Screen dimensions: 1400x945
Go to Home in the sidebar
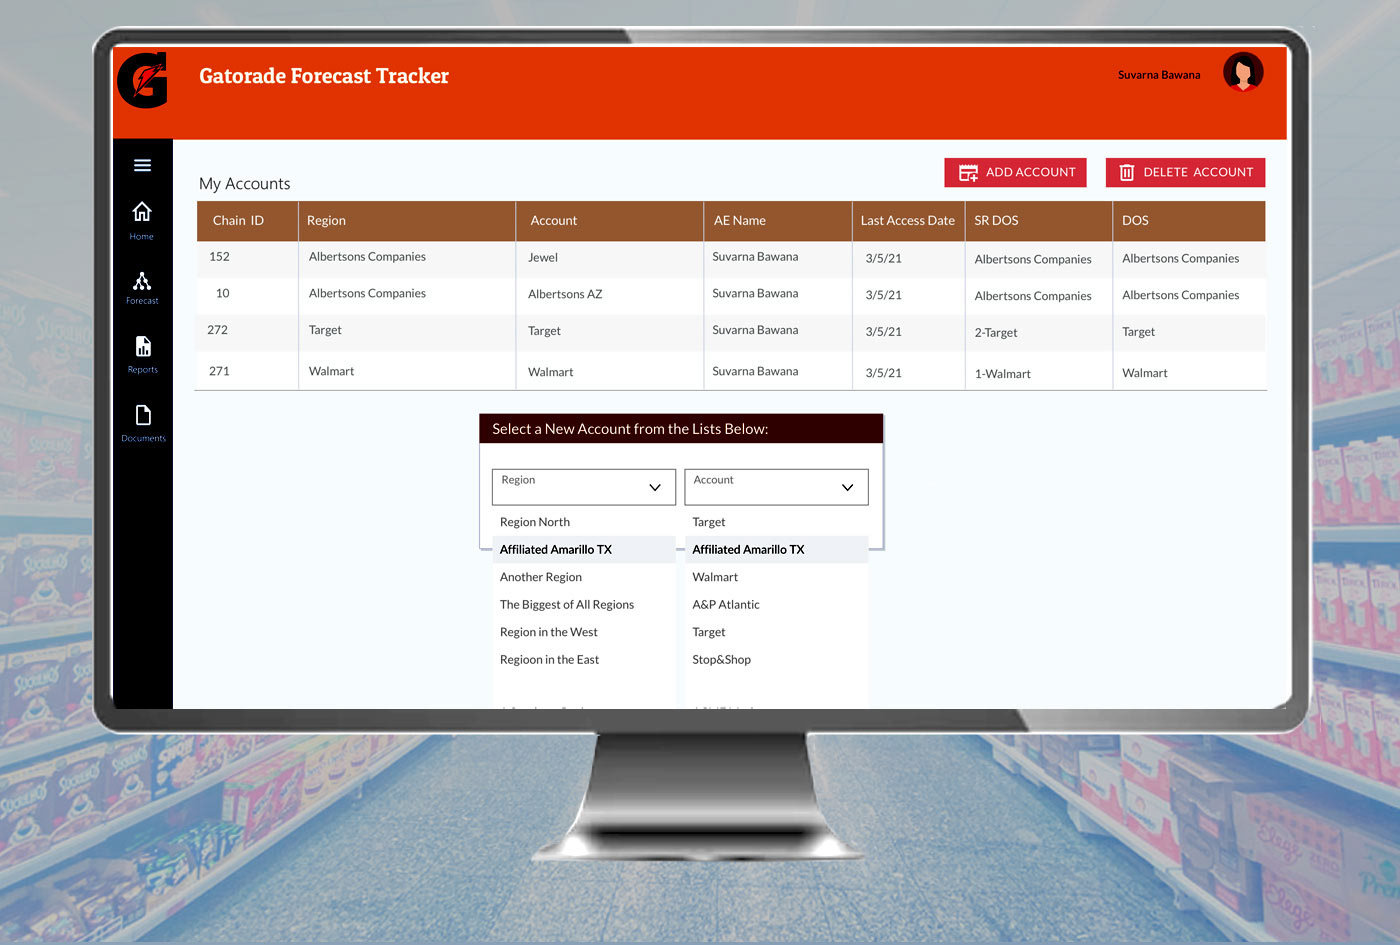click(x=142, y=220)
